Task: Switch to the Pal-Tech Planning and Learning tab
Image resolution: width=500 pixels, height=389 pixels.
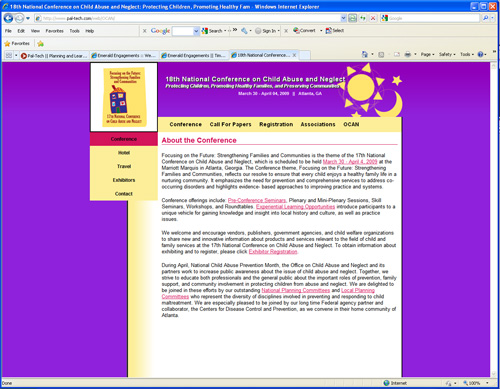Action: pyautogui.click(x=54, y=56)
